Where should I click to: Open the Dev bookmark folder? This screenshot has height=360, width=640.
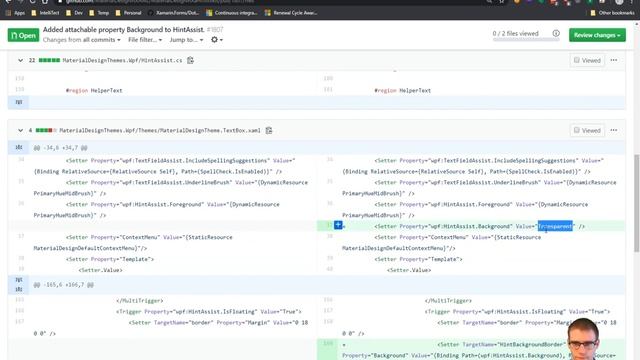tap(74, 13)
